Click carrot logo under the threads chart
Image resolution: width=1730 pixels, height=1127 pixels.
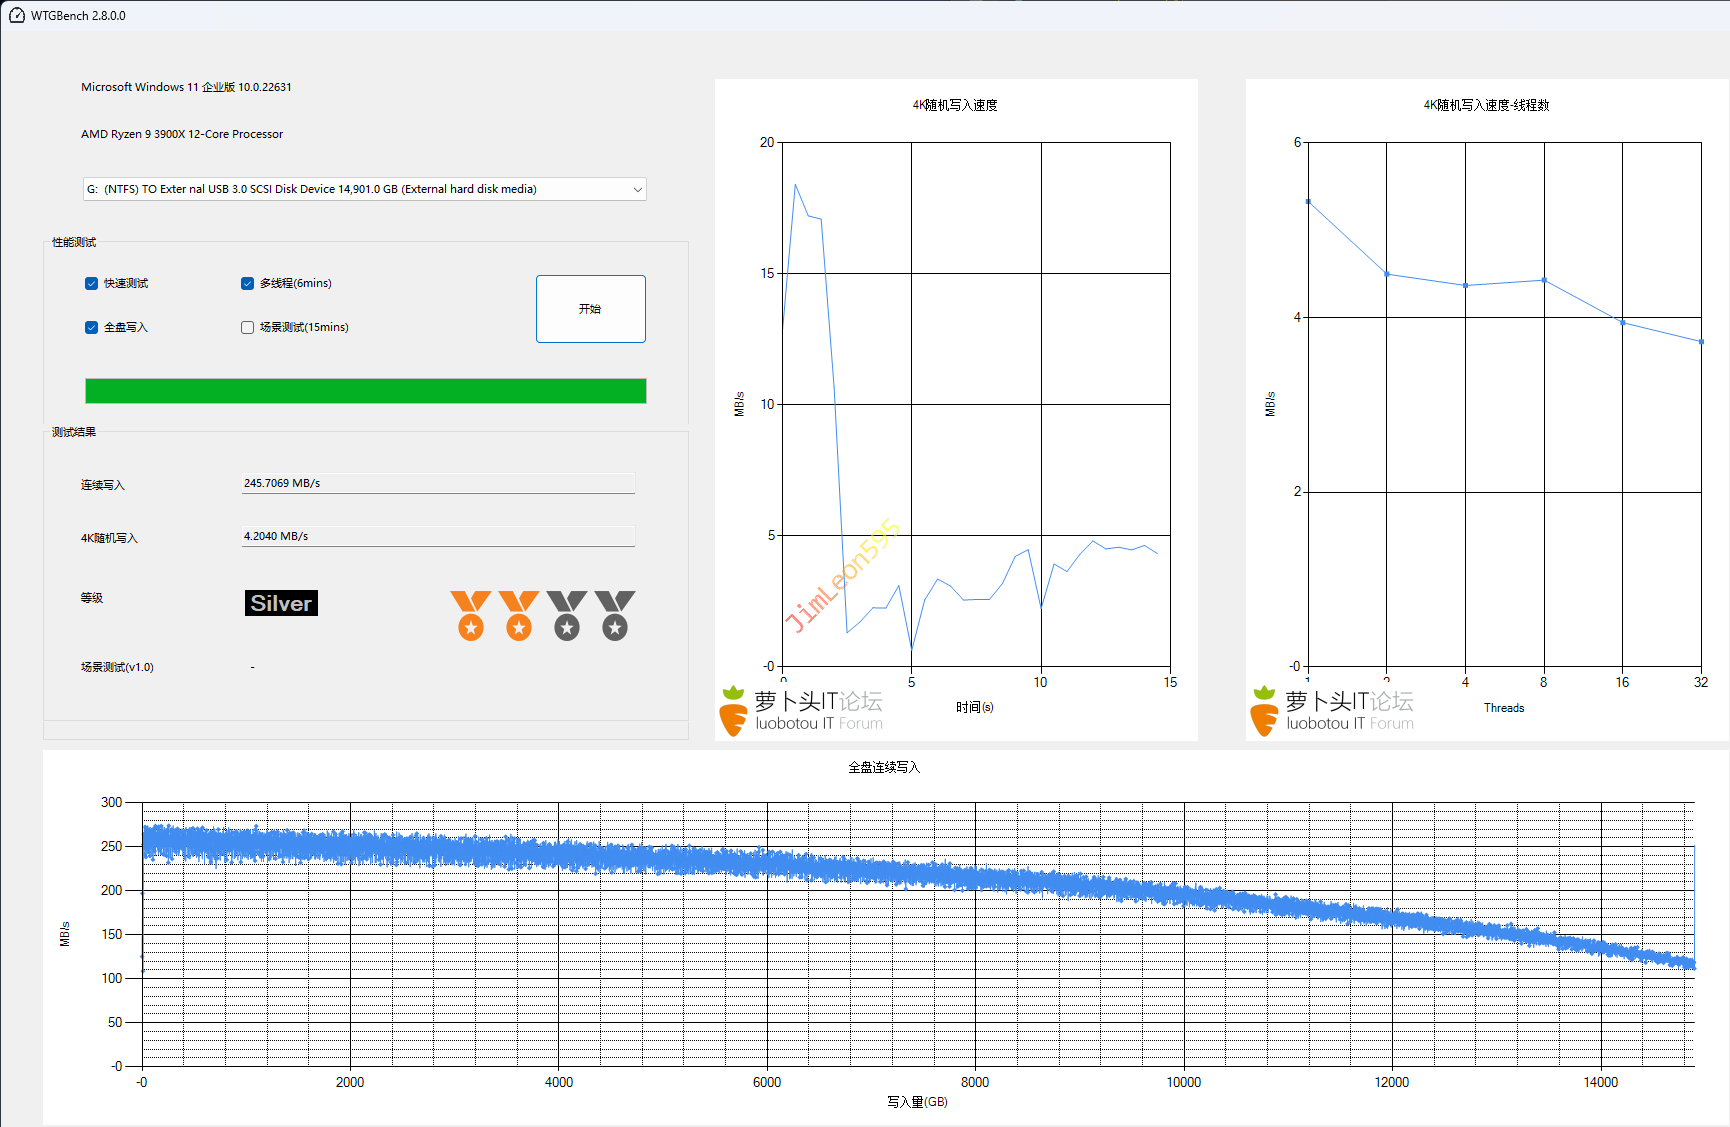click(x=1264, y=711)
